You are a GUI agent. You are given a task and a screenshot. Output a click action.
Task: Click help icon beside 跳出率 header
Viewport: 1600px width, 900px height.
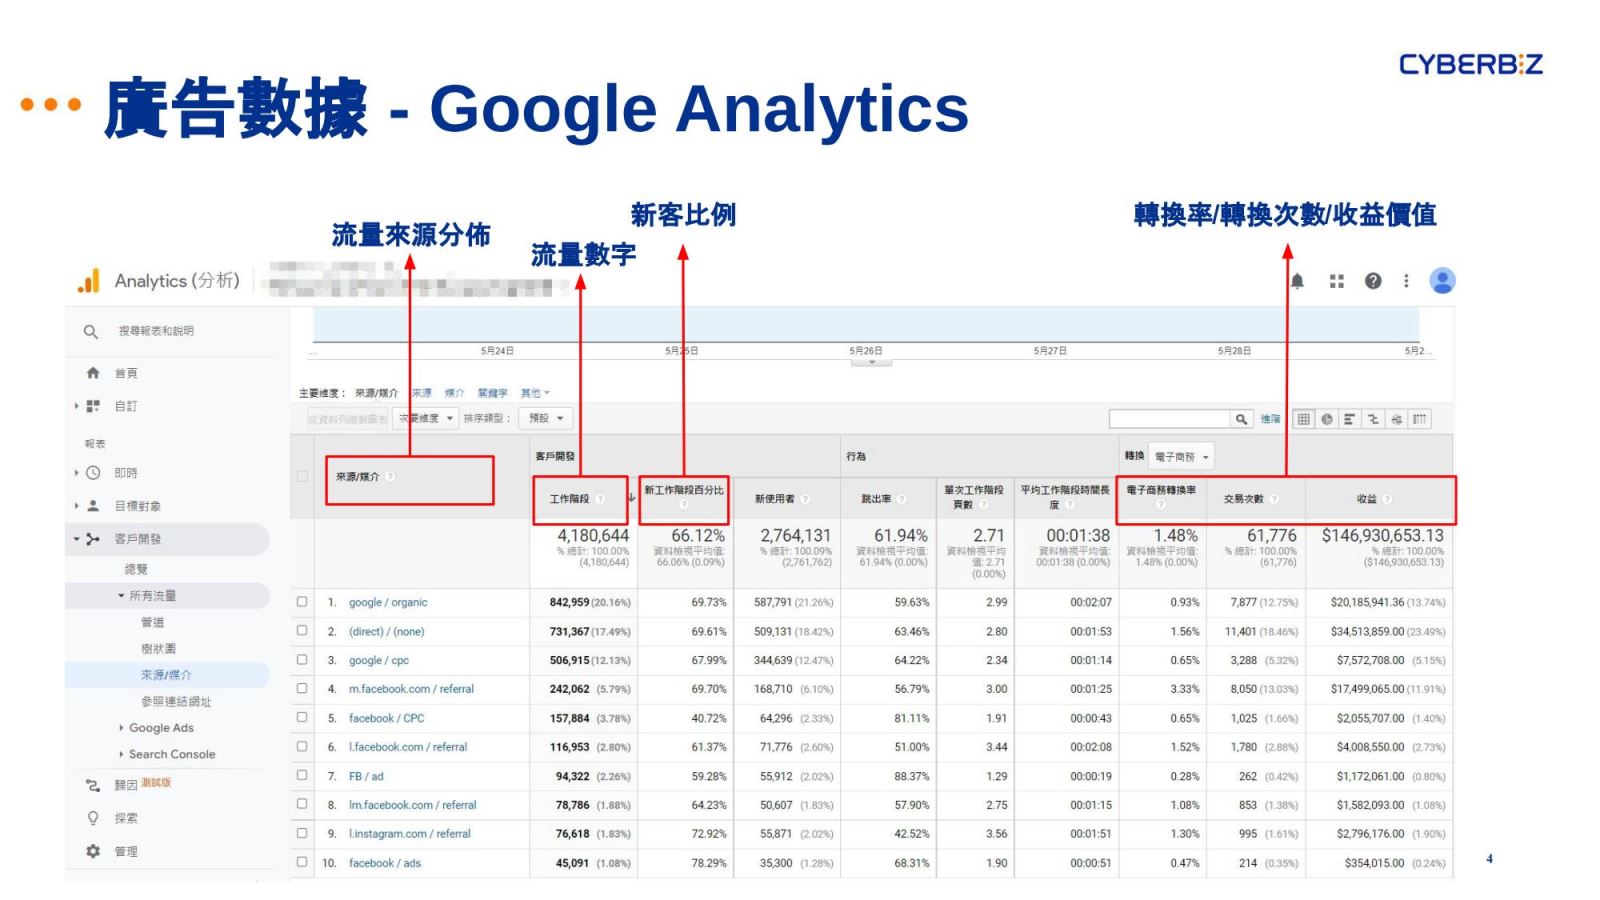(901, 499)
